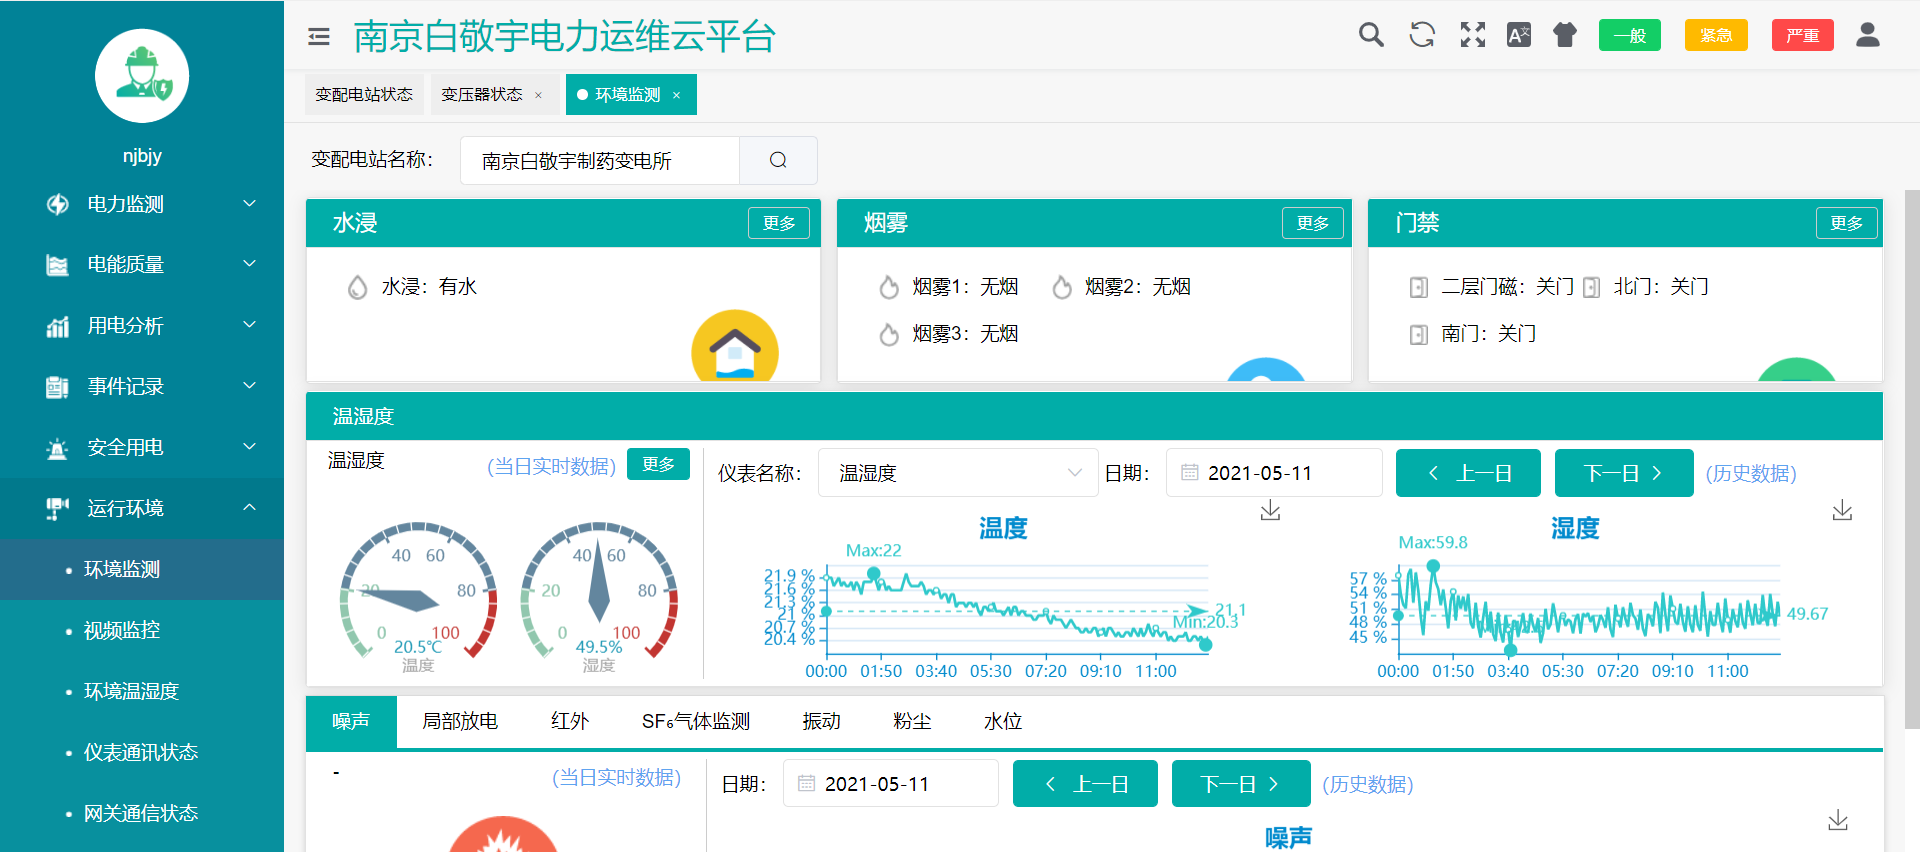Download the 湿度 chart
The image size is (1920, 852).
click(1842, 511)
